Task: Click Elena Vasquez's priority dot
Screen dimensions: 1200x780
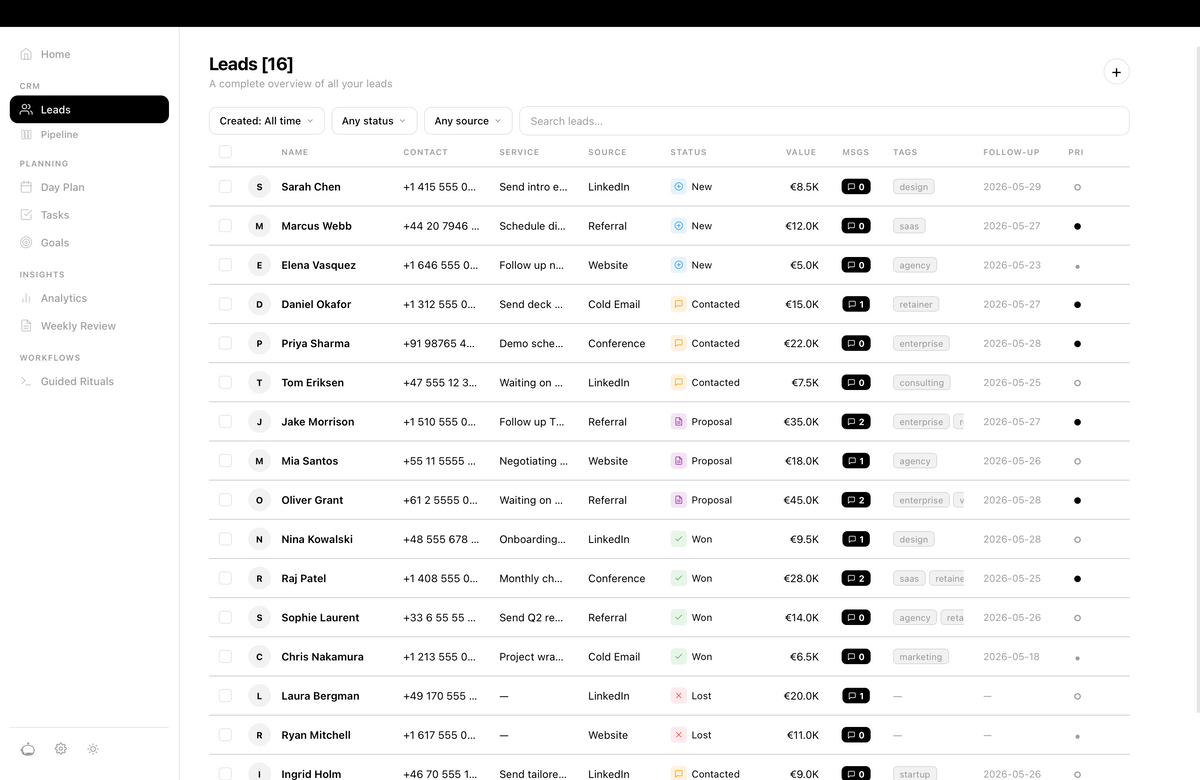Action: coord(1077,266)
